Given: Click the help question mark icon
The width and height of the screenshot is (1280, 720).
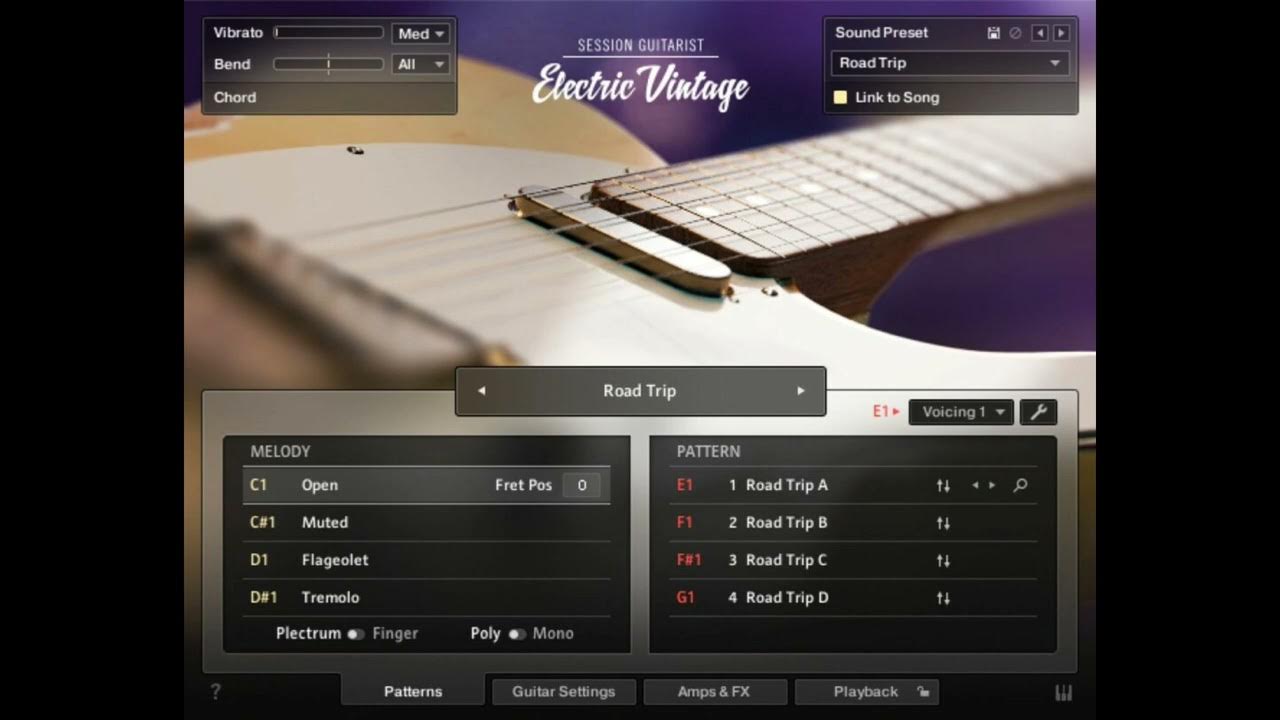Looking at the screenshot, I should click(x=215, y=691).
